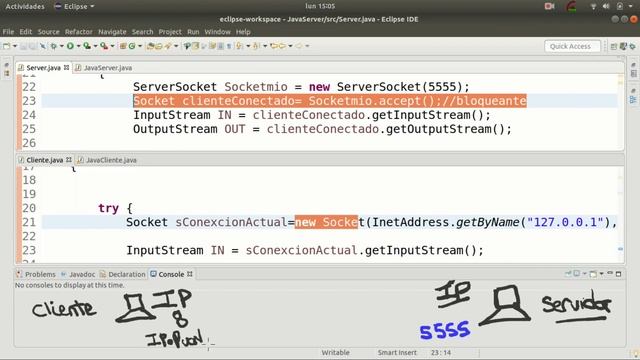This screenshot has height=360, width=640.
Task: Select the JavaServer.java editor tab
Action: pyautogui.click(x=104, y=68)
